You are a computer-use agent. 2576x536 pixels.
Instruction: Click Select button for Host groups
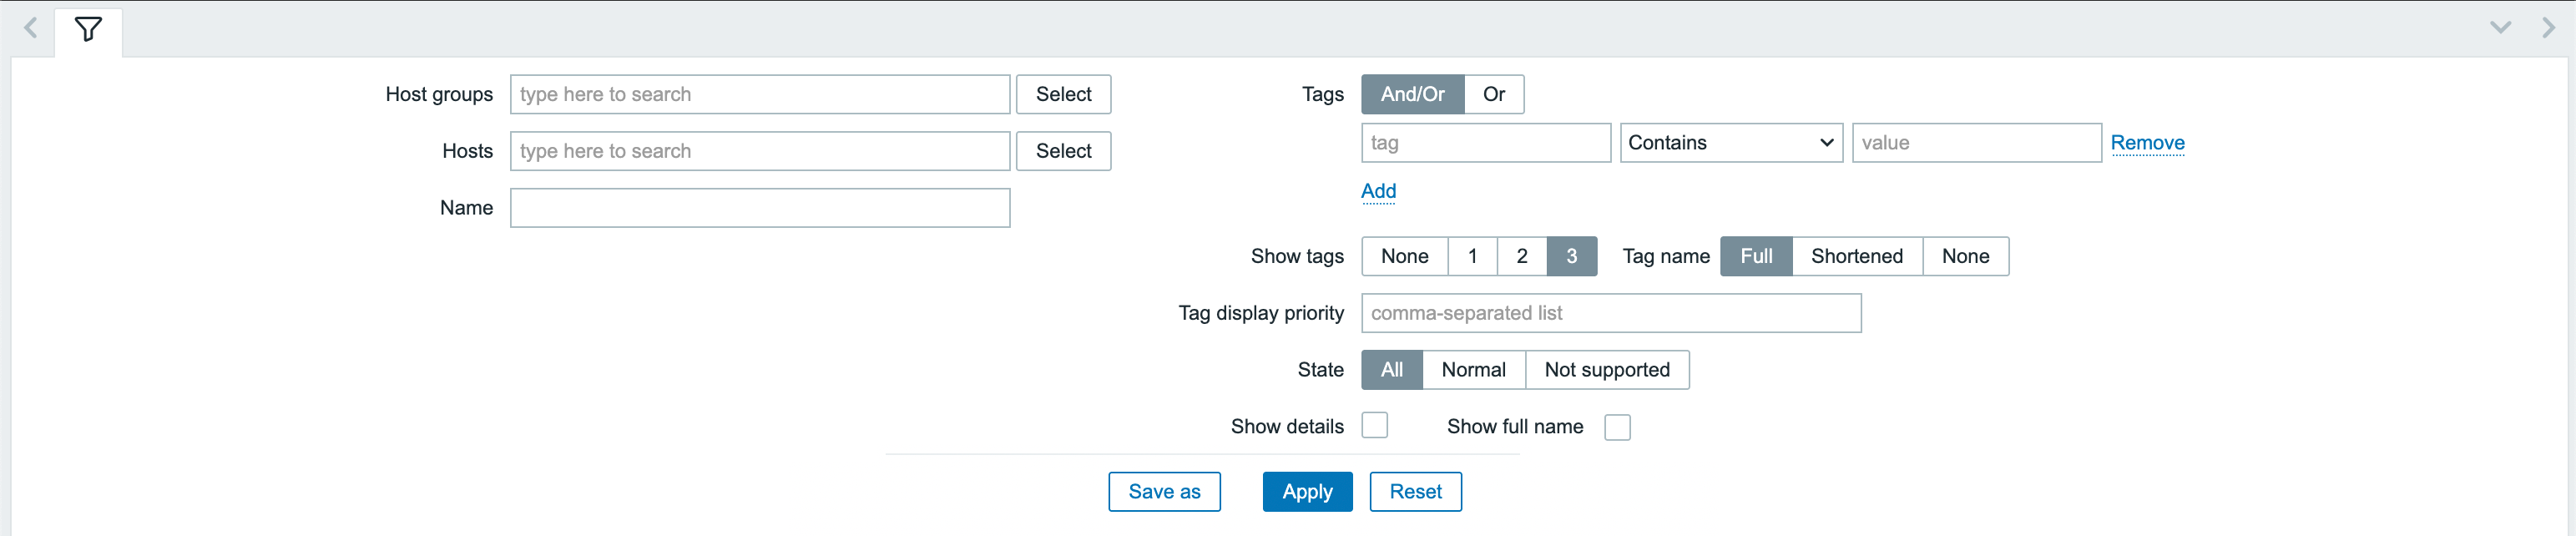tap(1063, 94)
